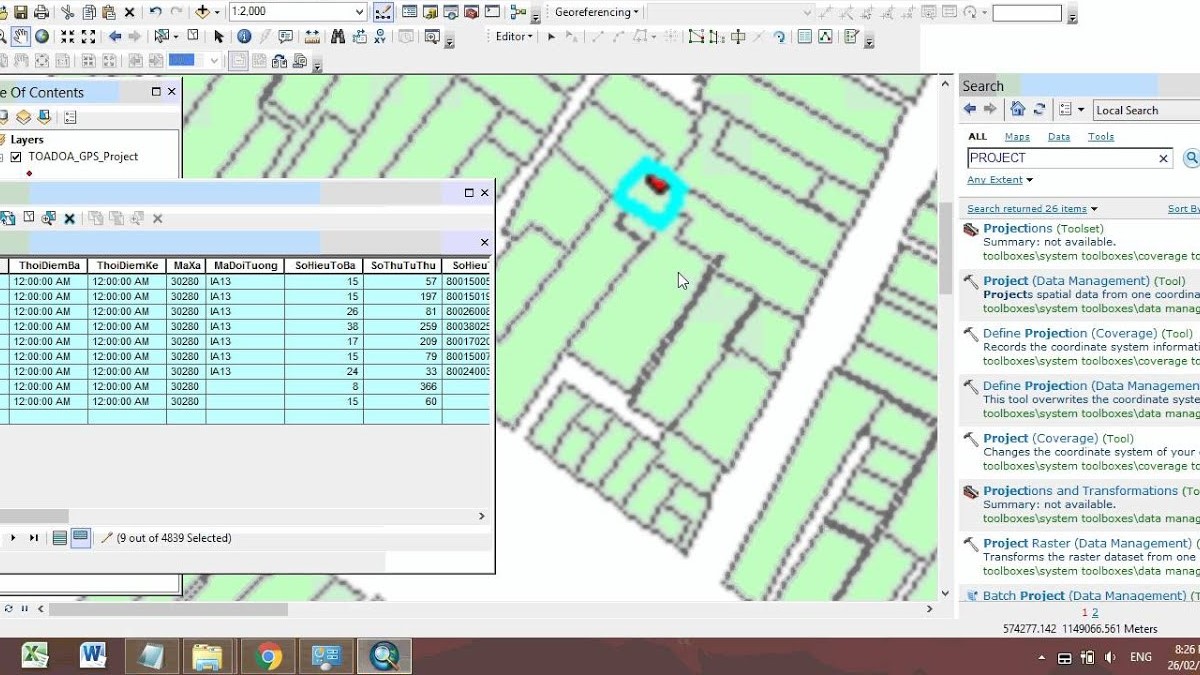Open the Find binoculars tool
1200x675 pixels.
tap(337, 37)
